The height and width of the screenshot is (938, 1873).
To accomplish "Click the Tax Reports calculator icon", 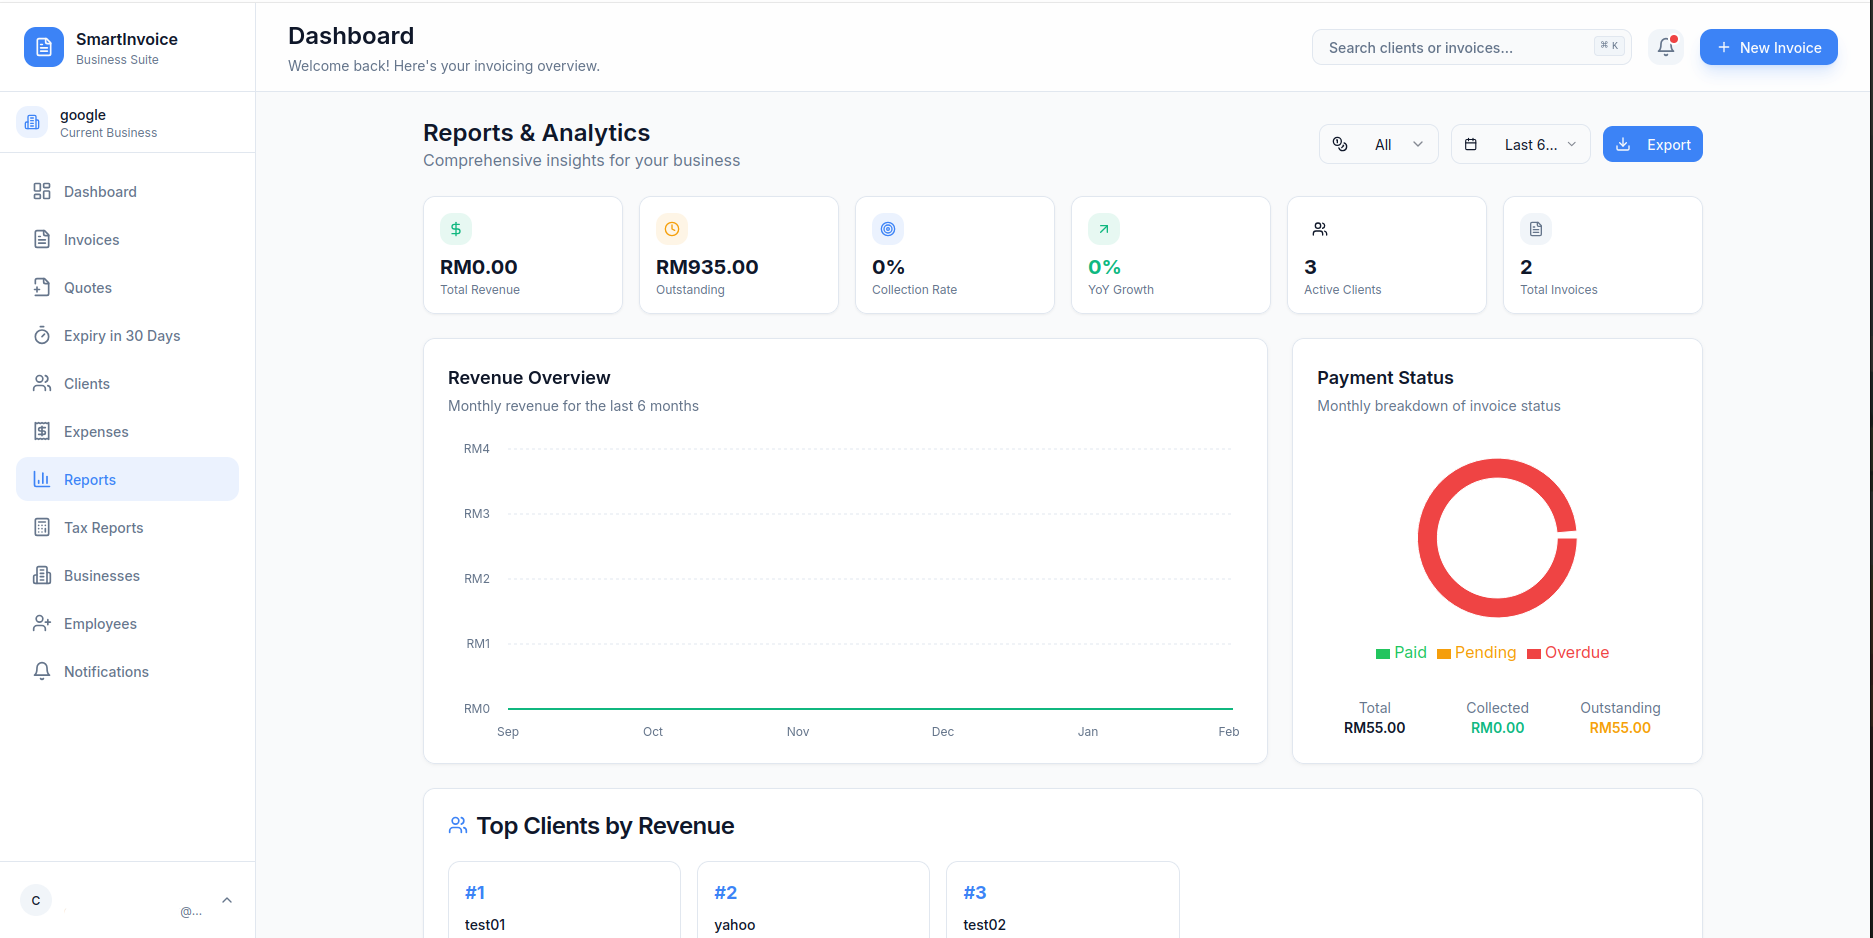I will coord(42,527).
